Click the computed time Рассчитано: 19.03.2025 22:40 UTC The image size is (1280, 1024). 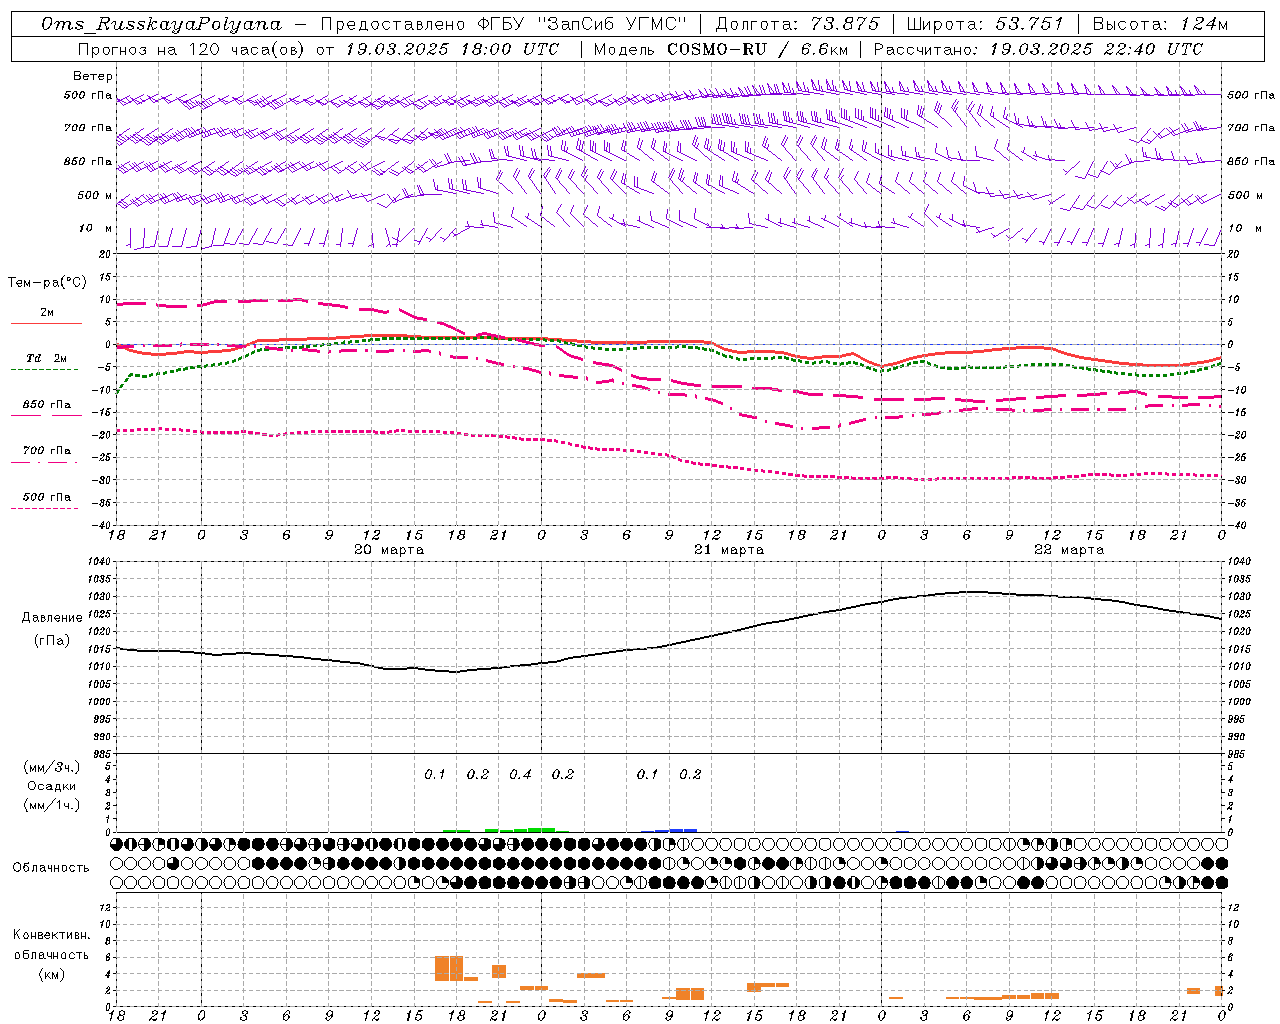tap(1038, 49)
